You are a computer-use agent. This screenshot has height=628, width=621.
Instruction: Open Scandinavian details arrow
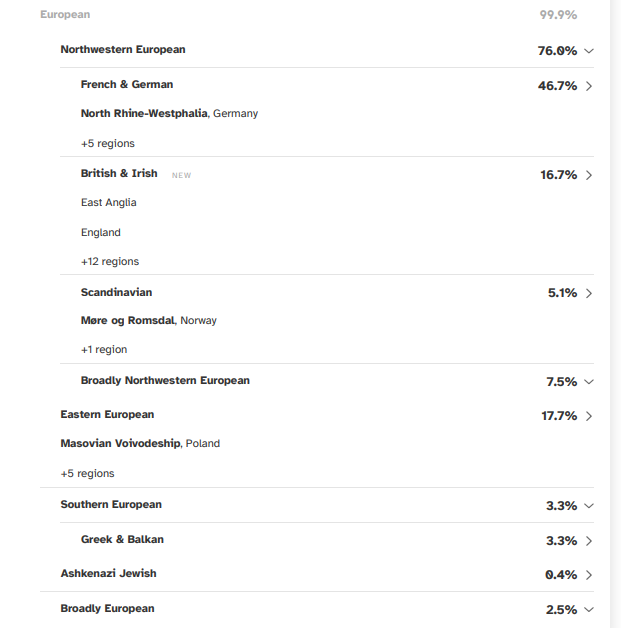pos(589,293)
